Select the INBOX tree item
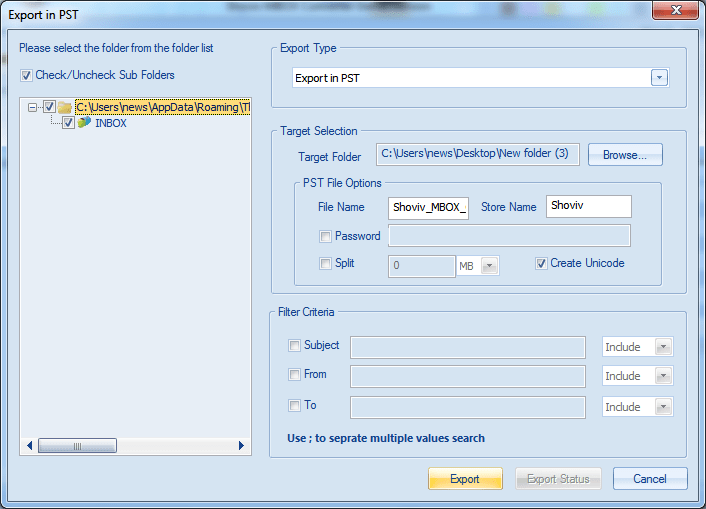 click(x=110, y=123)
